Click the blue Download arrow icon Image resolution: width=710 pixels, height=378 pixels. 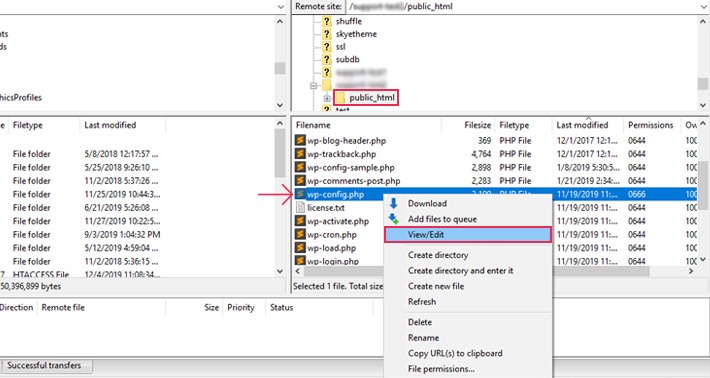pyautogui.click(x=393, y=203)
